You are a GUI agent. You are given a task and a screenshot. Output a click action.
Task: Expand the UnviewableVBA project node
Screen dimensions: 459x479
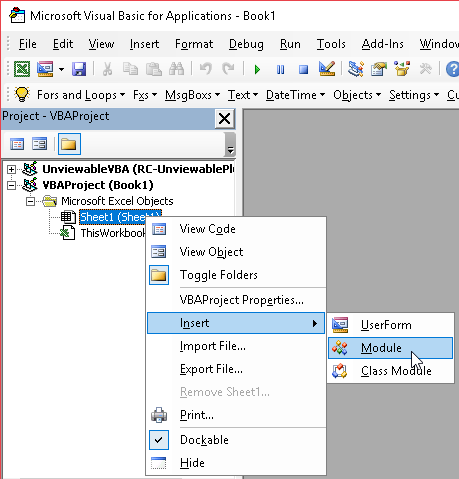(x=11, y=170)
